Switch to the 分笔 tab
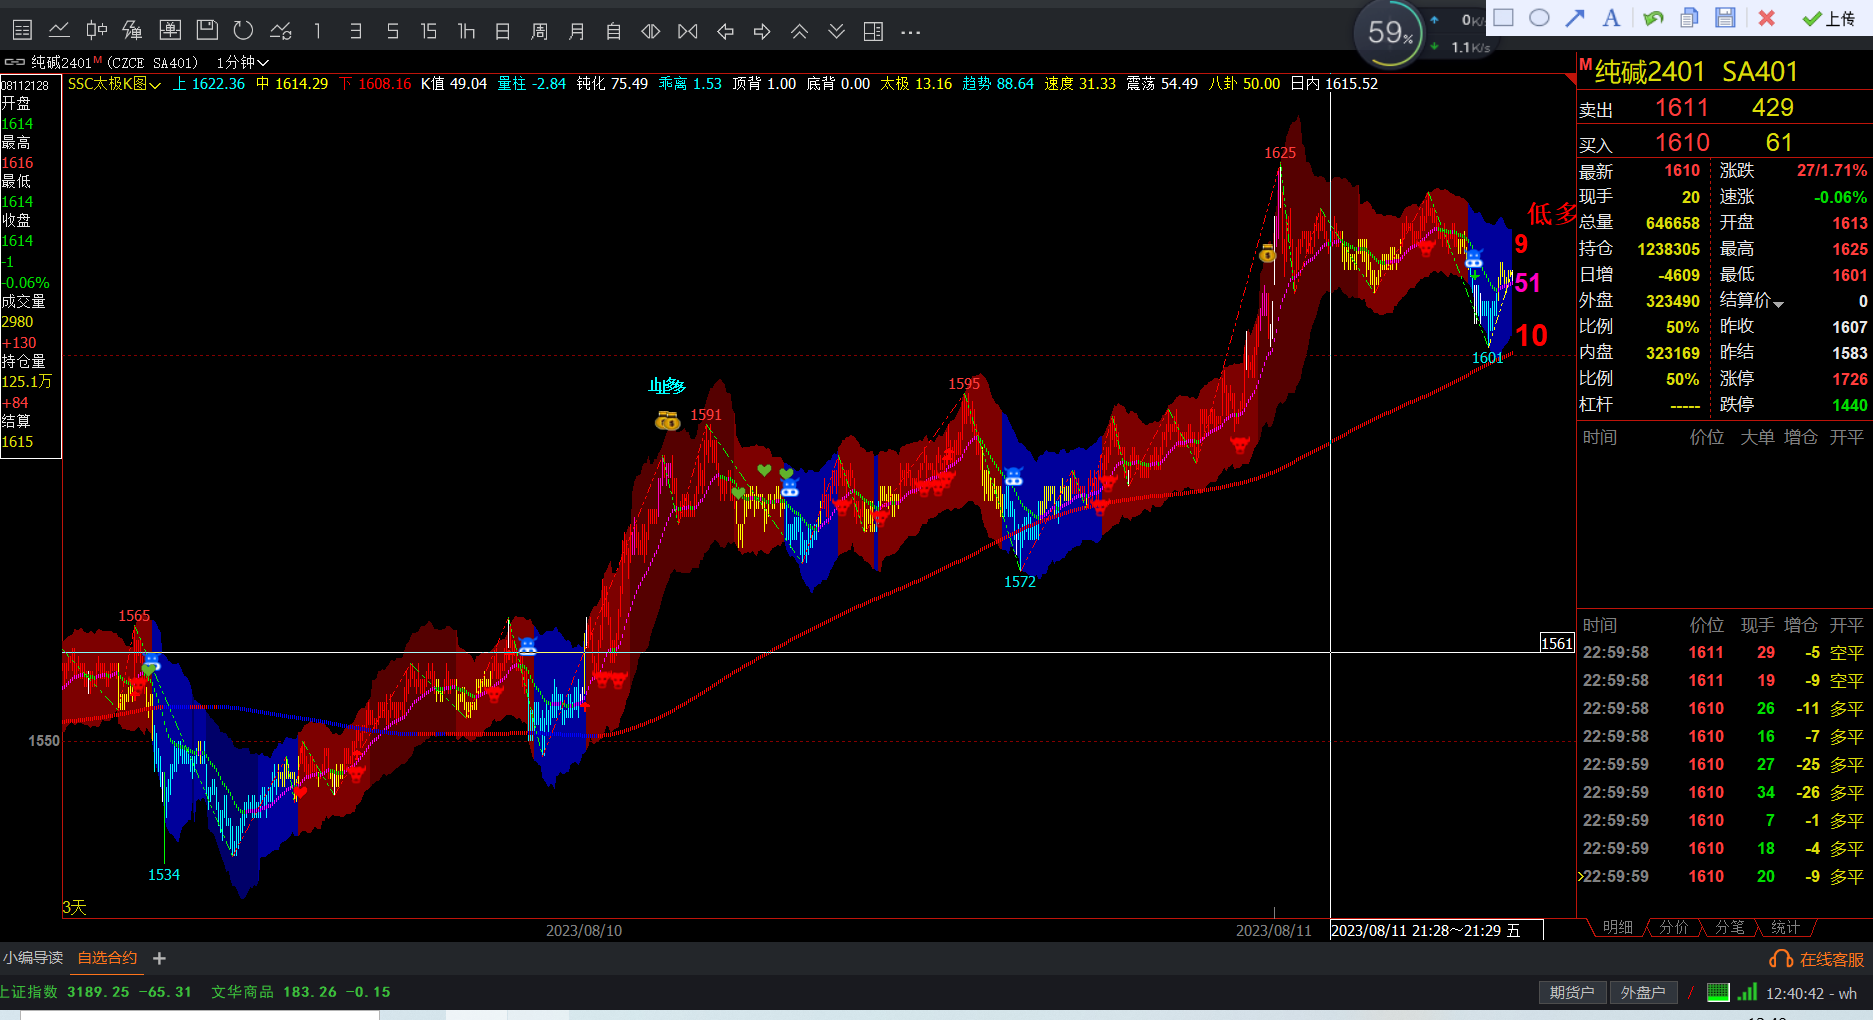The width and height of the screenshot is (1873, 1020). [1729, 928]
